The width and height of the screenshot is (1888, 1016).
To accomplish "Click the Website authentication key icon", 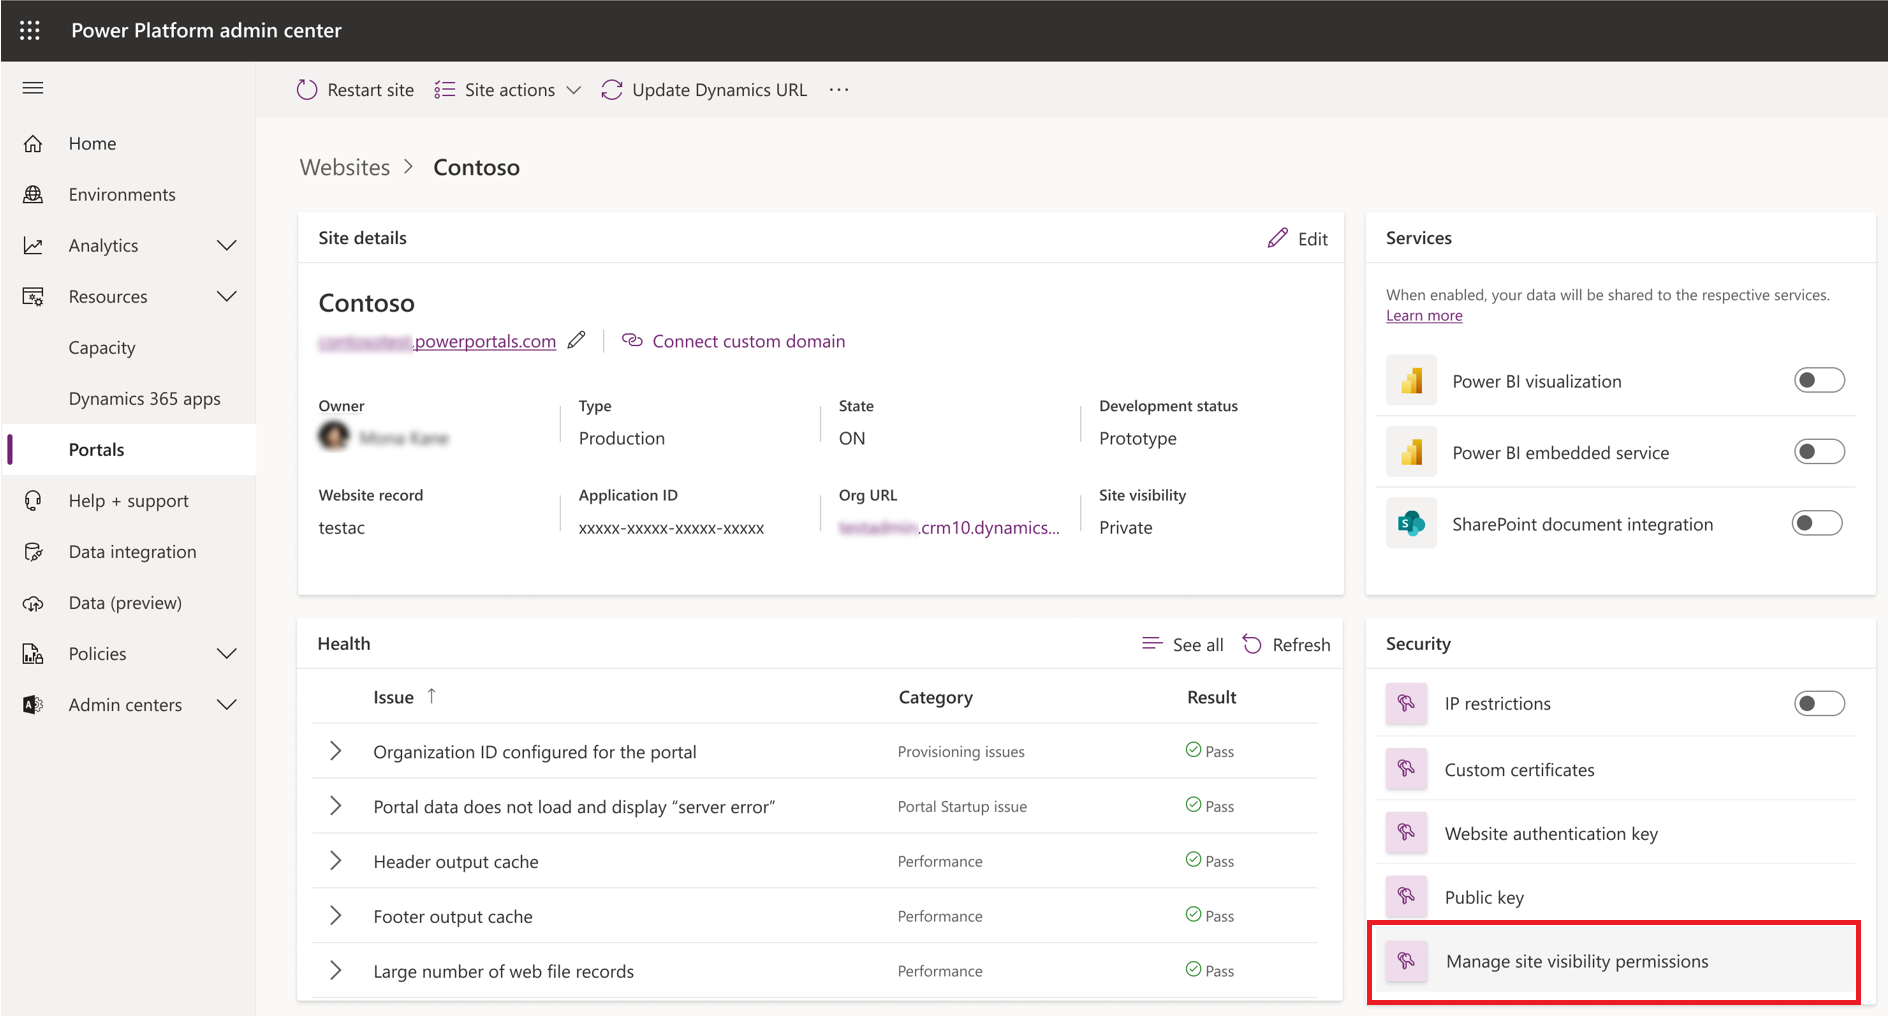I will click(1406, 834).
